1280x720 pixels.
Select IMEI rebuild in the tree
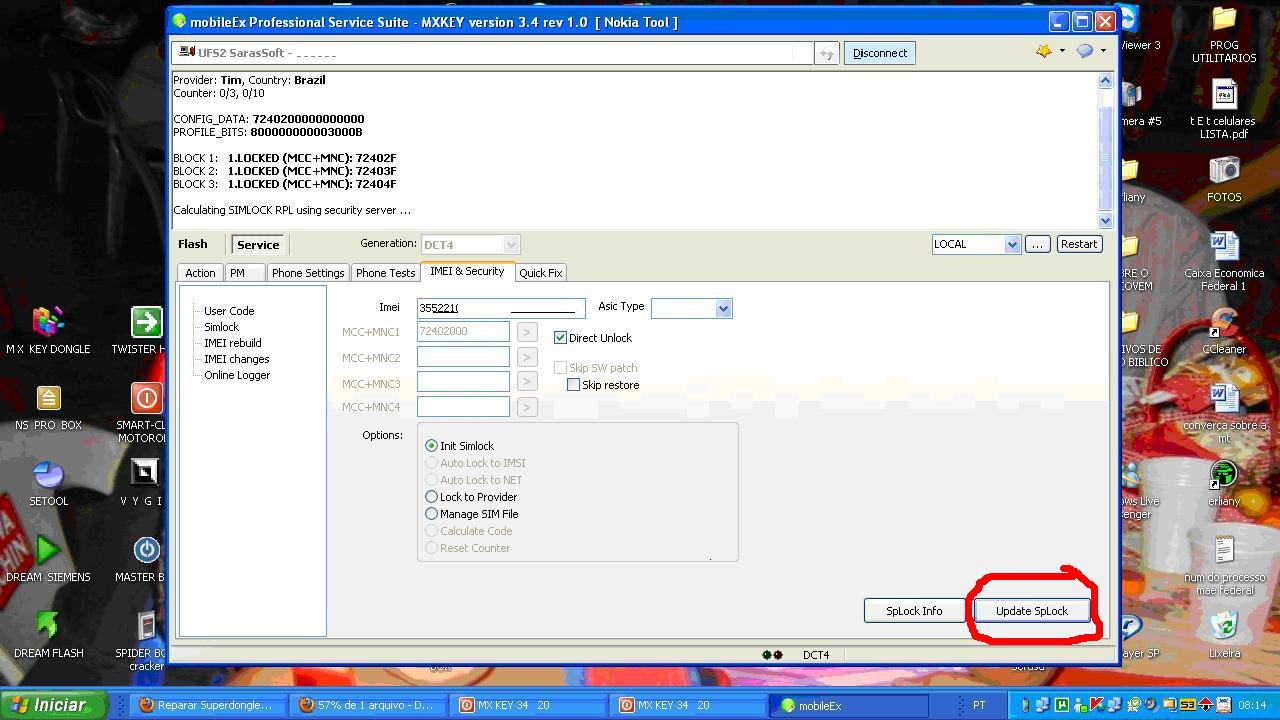click(233, 343)
